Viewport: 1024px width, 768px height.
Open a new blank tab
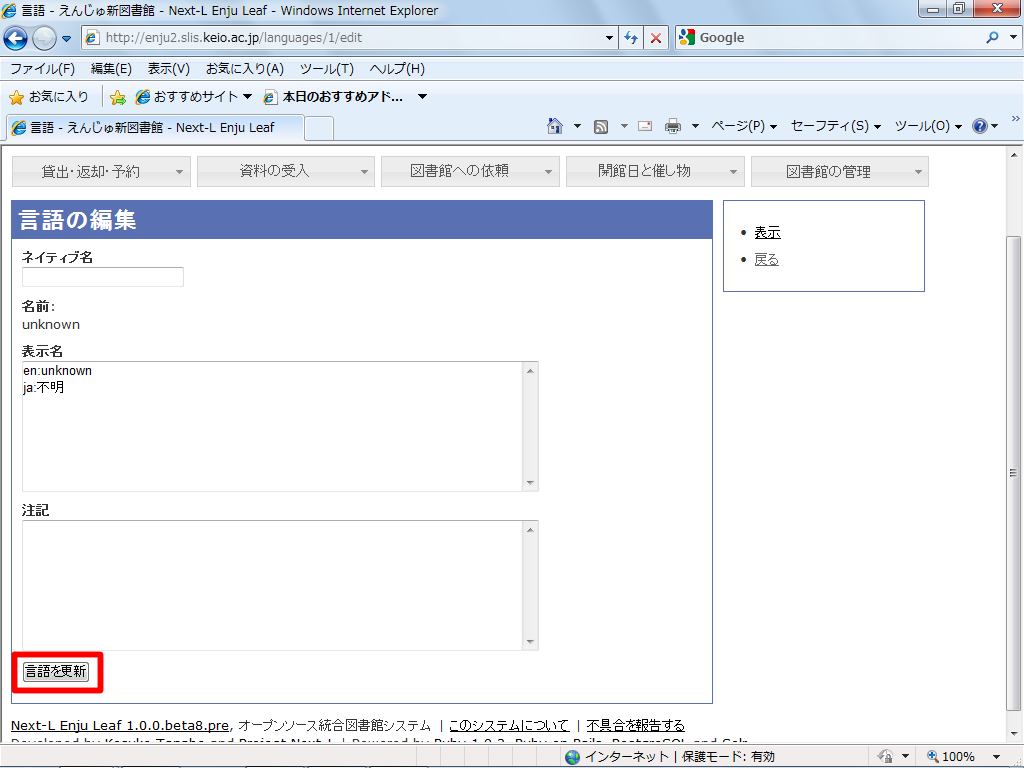point(319,128)
